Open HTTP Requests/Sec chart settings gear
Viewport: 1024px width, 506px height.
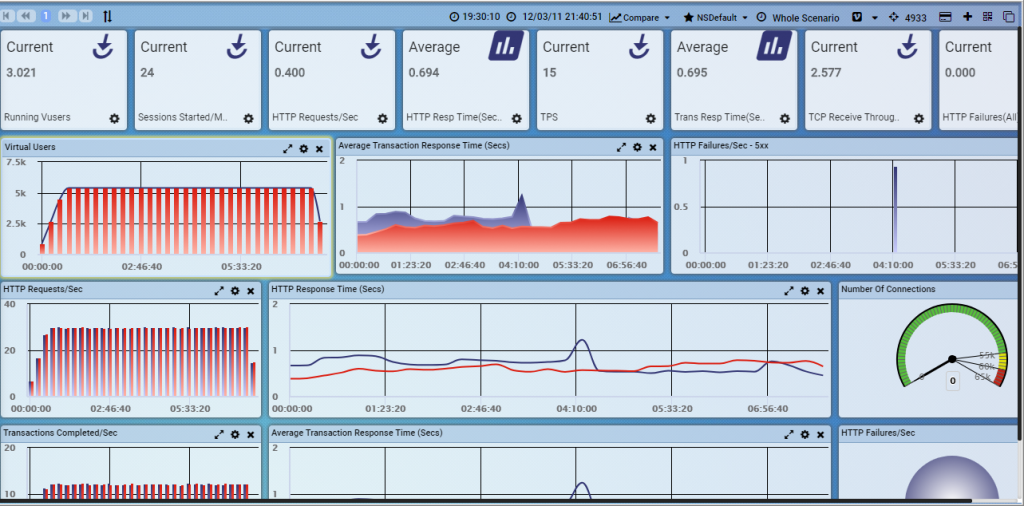[x=235, y=291]
